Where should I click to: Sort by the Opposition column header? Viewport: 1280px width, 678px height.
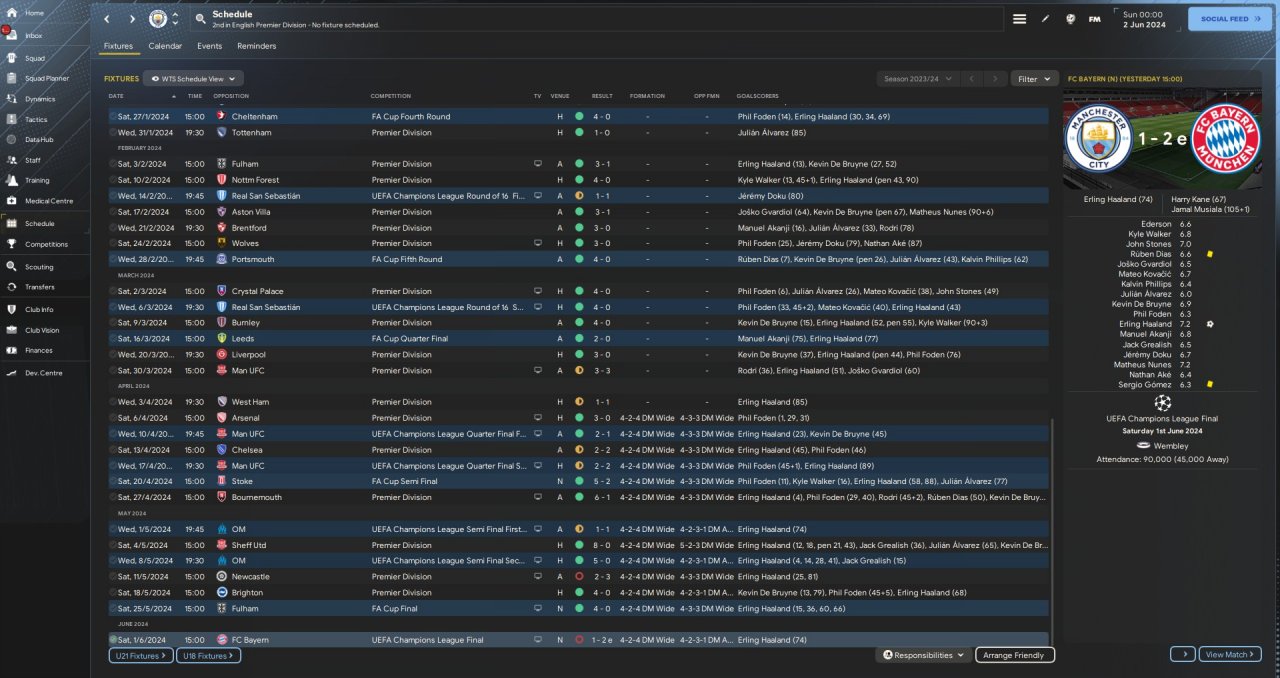coord(231,96)
